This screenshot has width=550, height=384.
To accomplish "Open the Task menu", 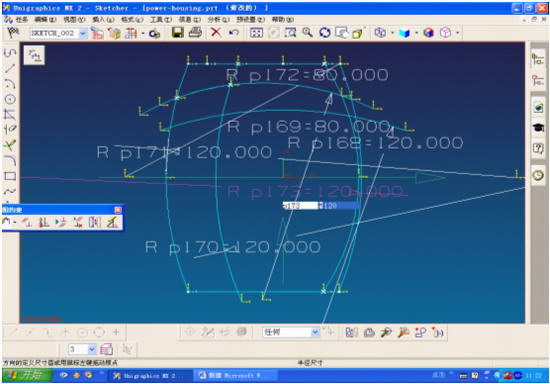I will click(21, 19).
